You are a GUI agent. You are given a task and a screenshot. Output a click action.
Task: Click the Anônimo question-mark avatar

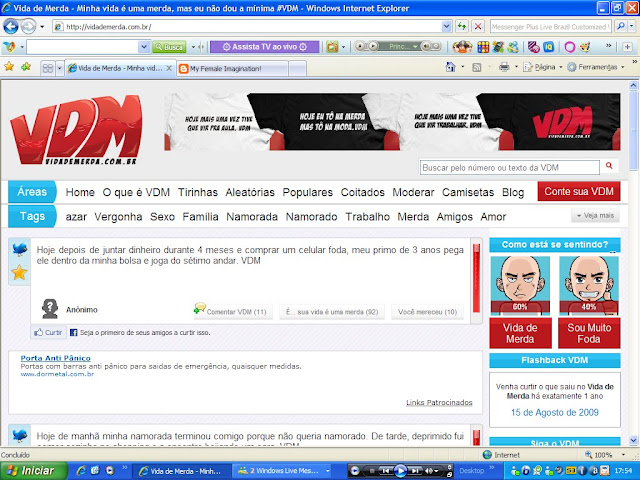click(x=50, y=309)
